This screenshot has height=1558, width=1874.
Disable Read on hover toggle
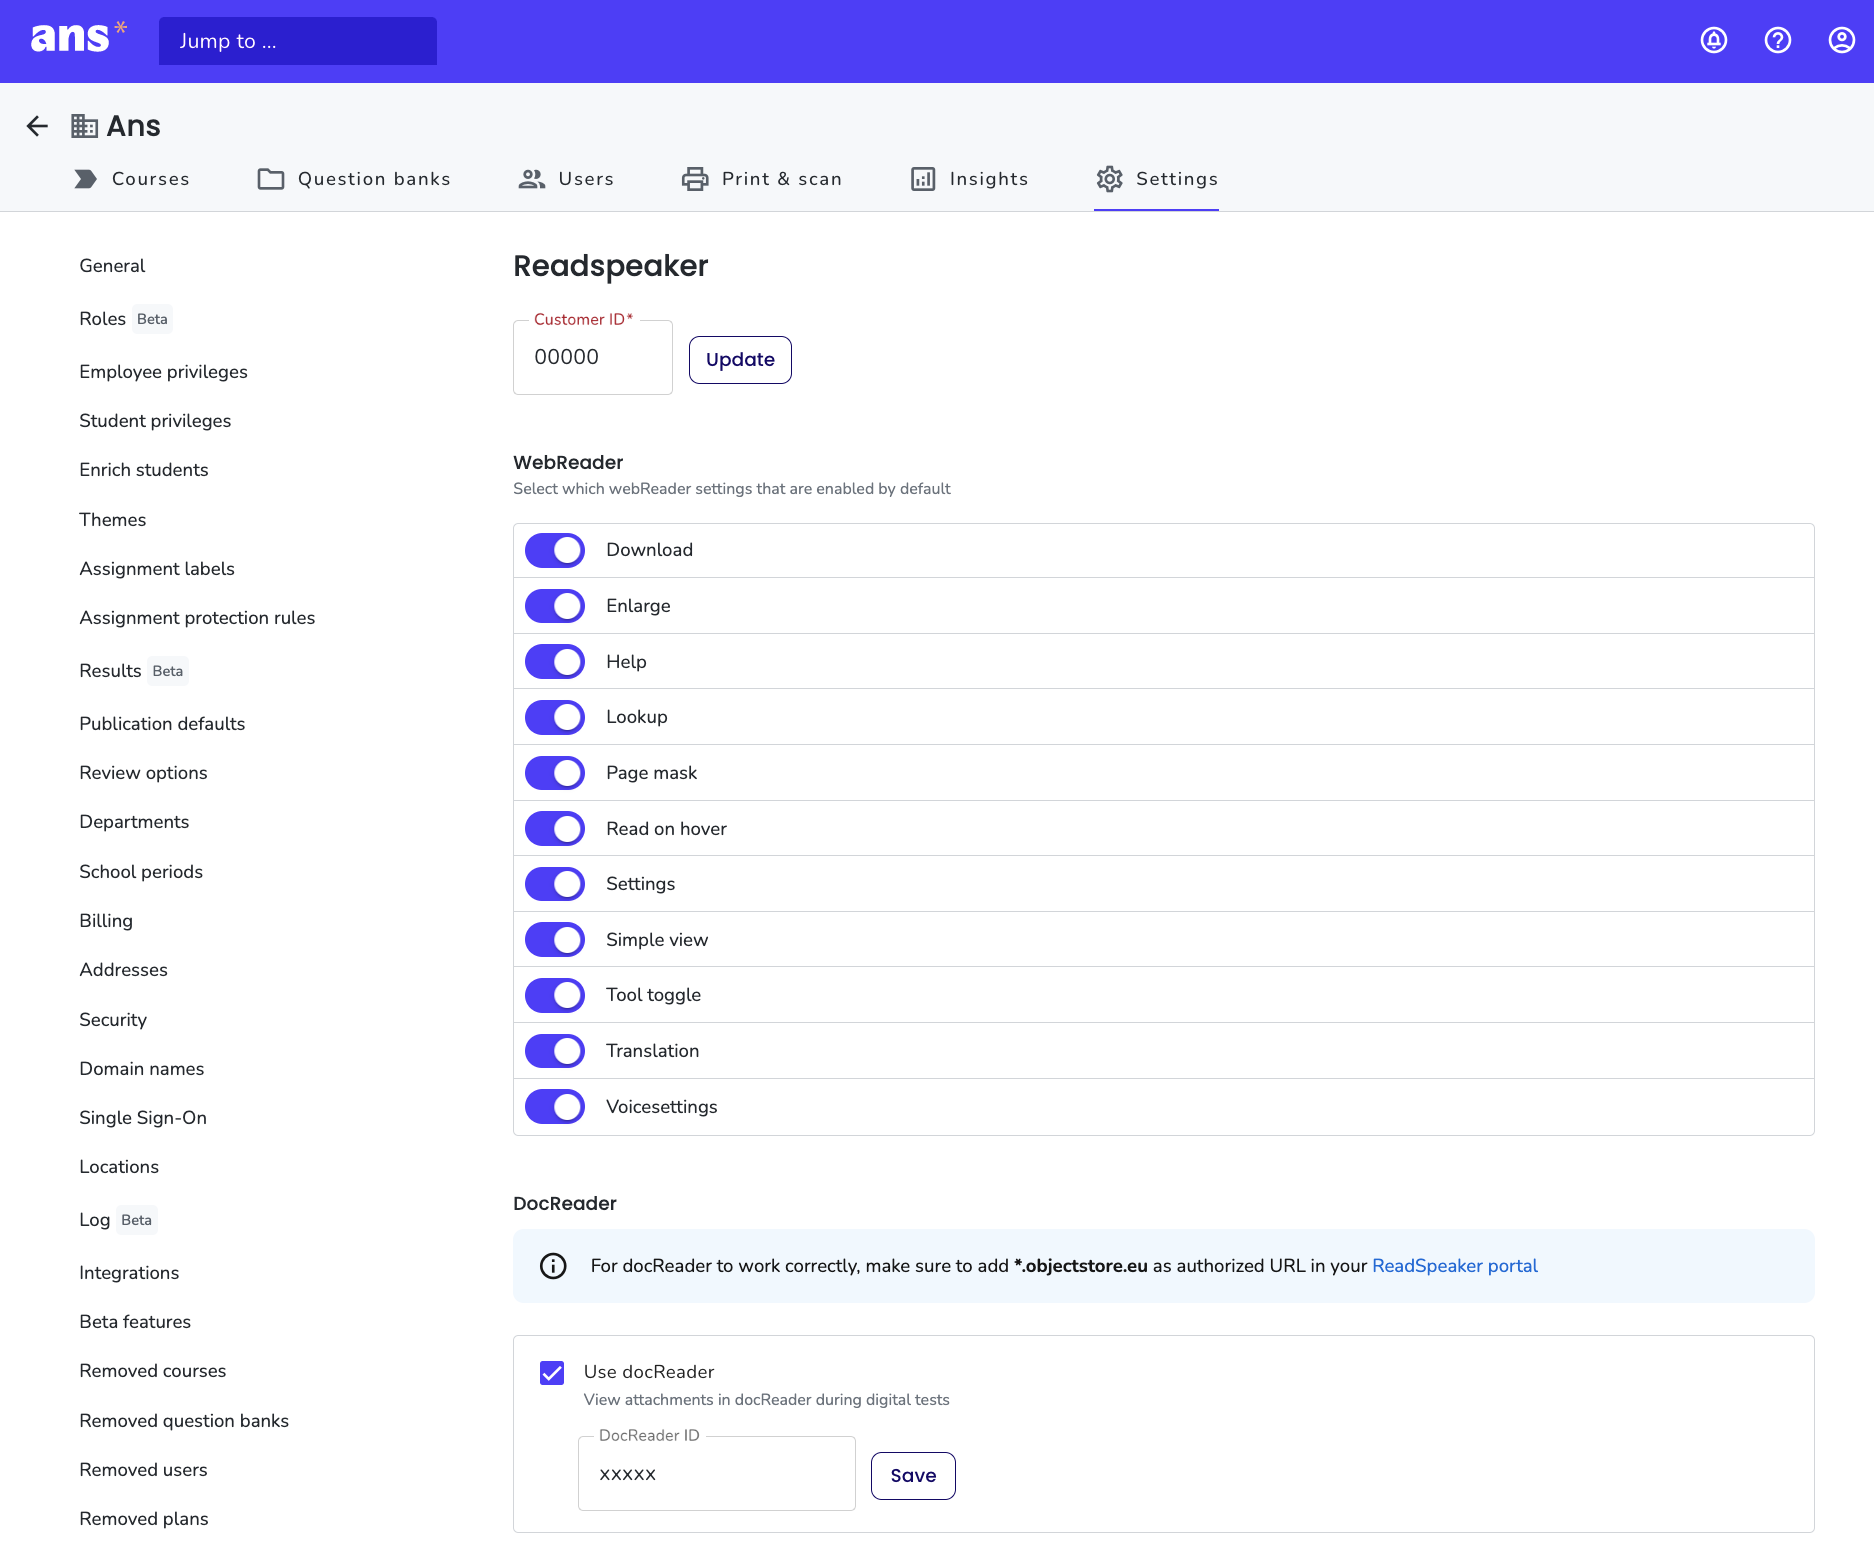[555, 829]
